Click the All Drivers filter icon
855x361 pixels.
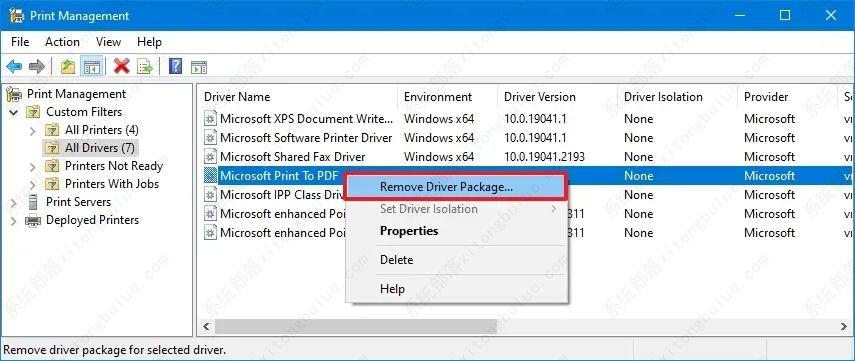52,148
